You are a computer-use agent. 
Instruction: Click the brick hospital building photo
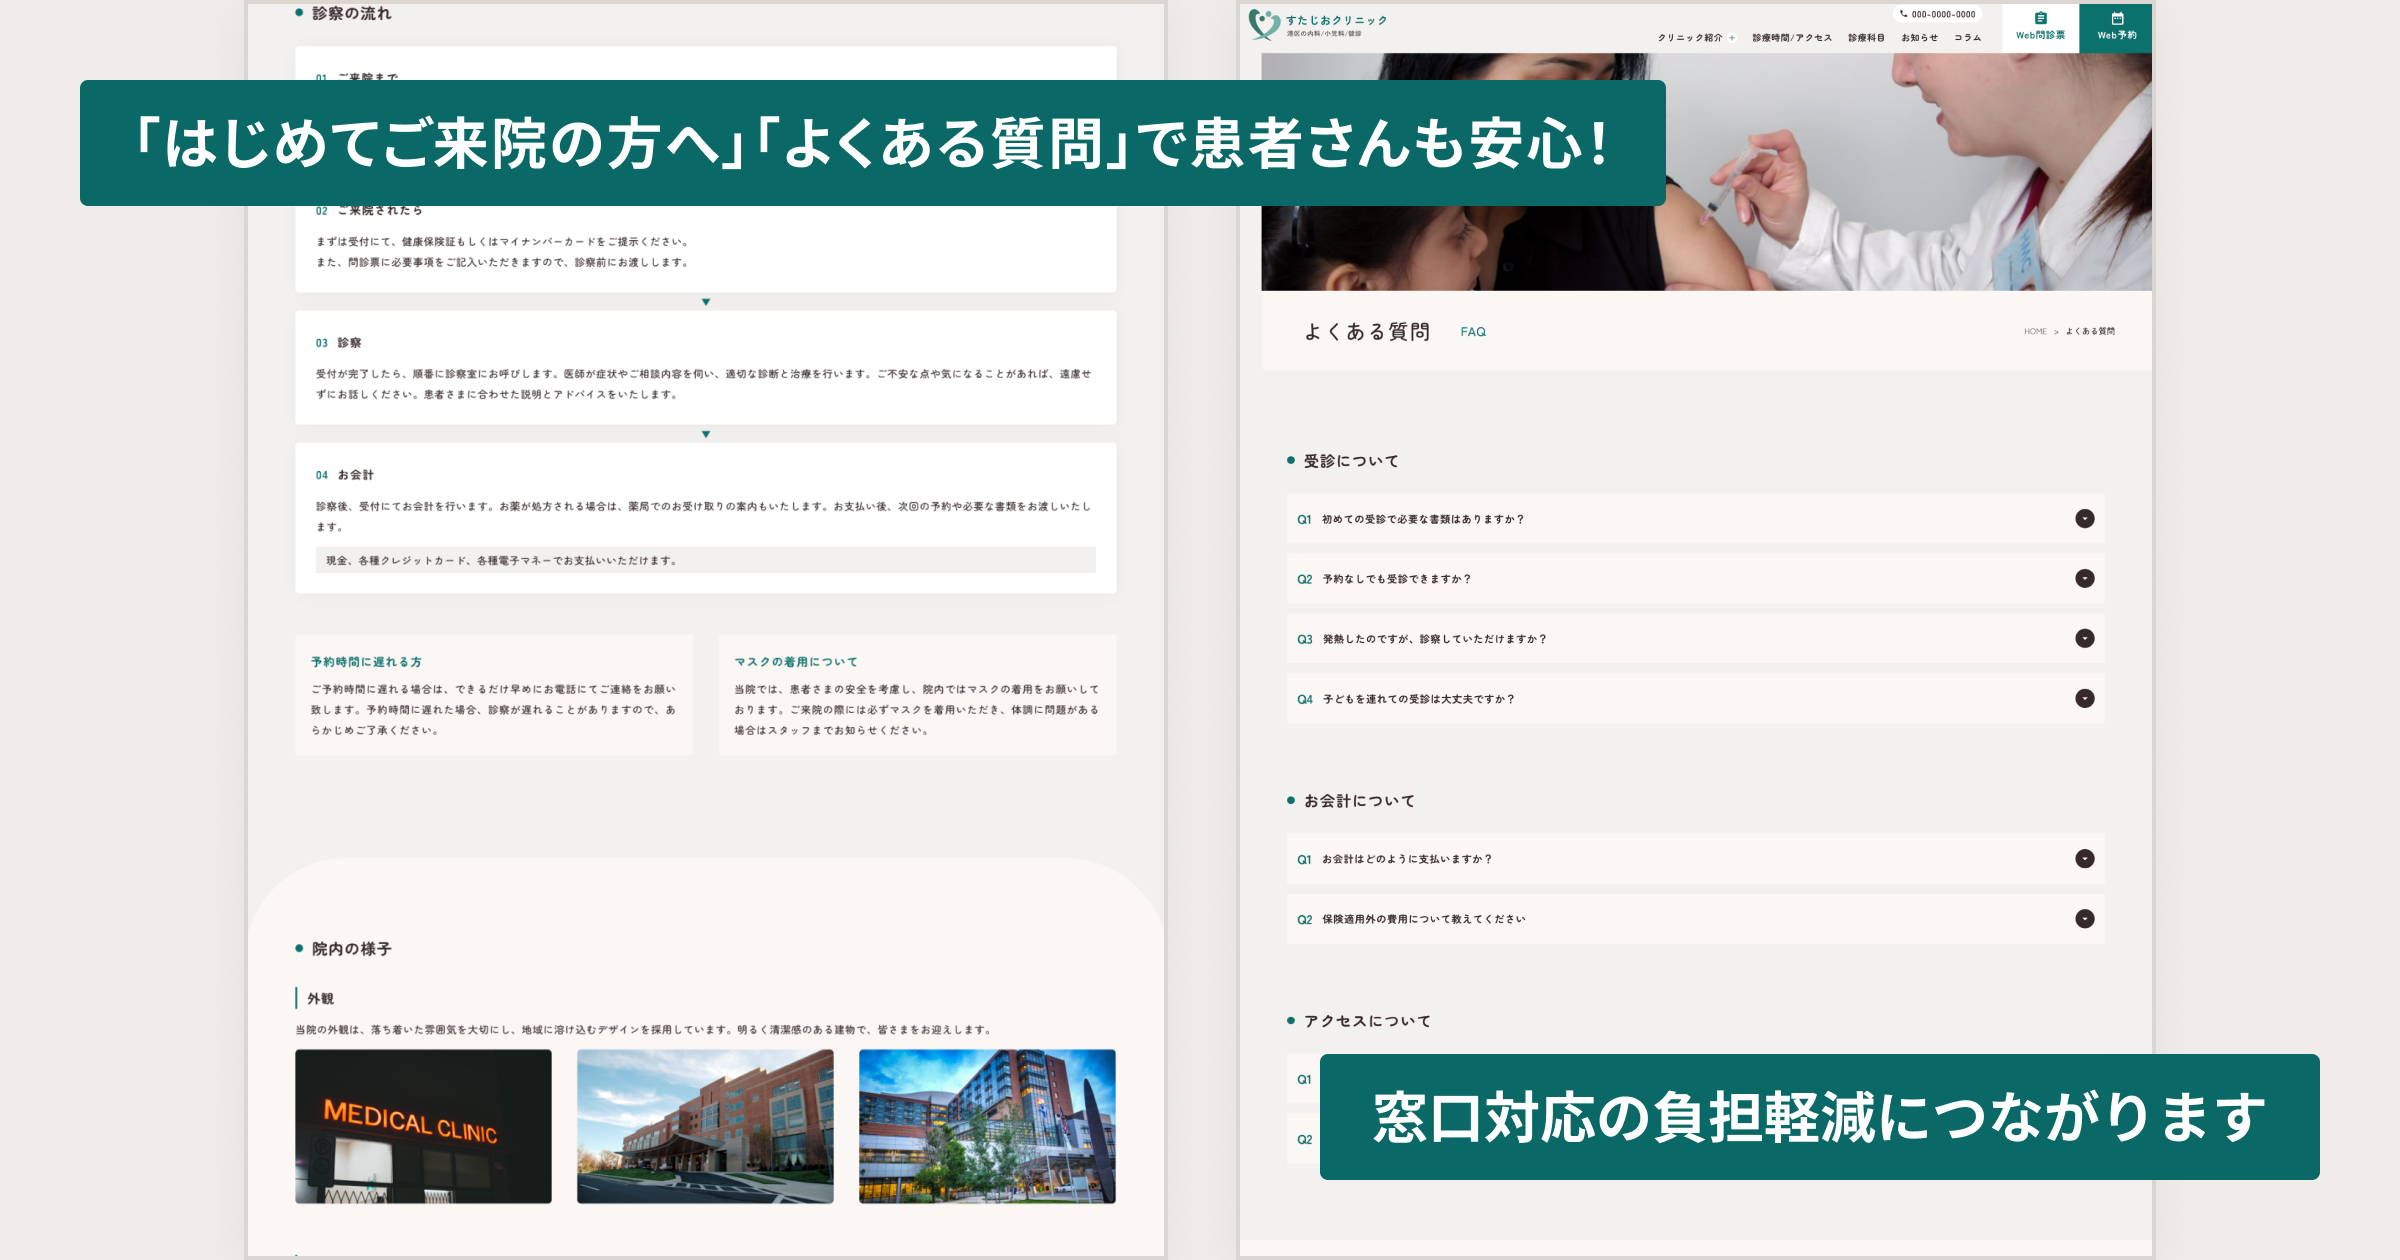(x=705, y=1126)
